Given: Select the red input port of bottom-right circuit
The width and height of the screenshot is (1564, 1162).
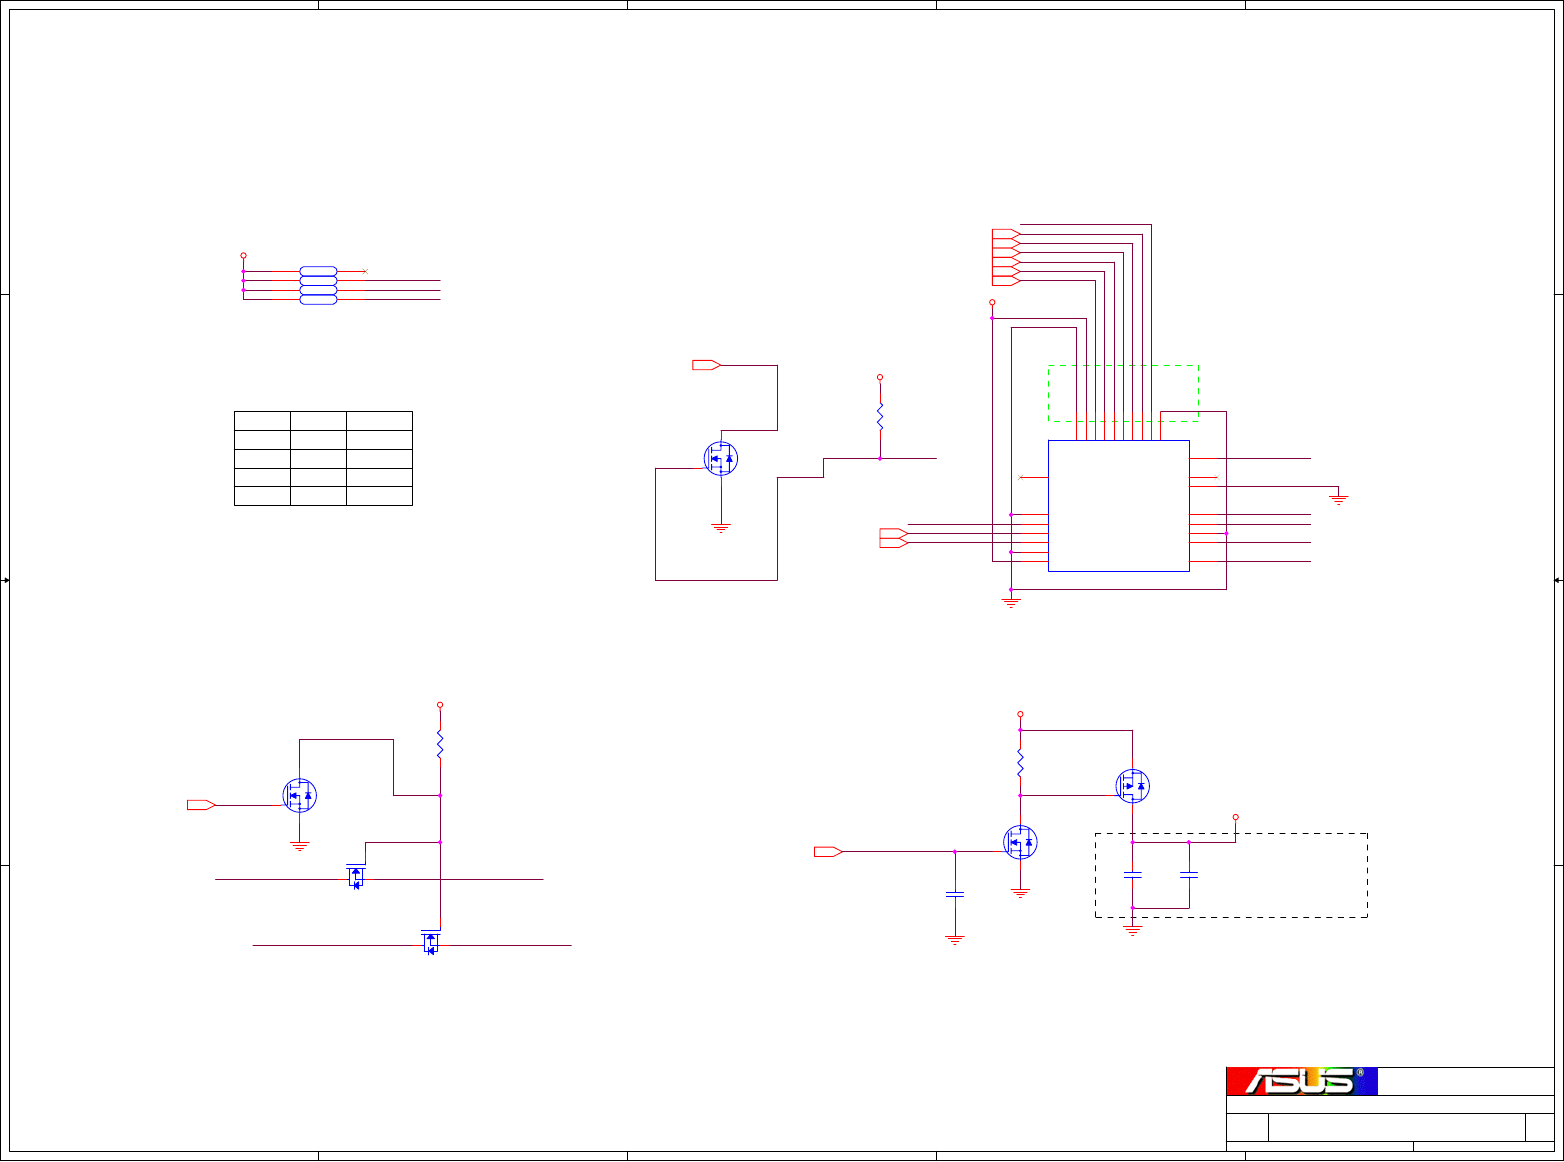Looking at the screenshot, I should 828,851.
